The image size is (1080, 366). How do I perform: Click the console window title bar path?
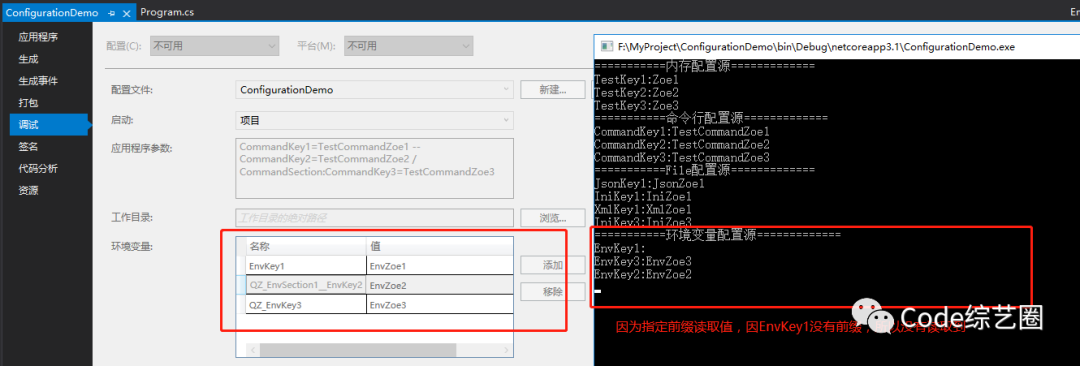click(816, 47)
